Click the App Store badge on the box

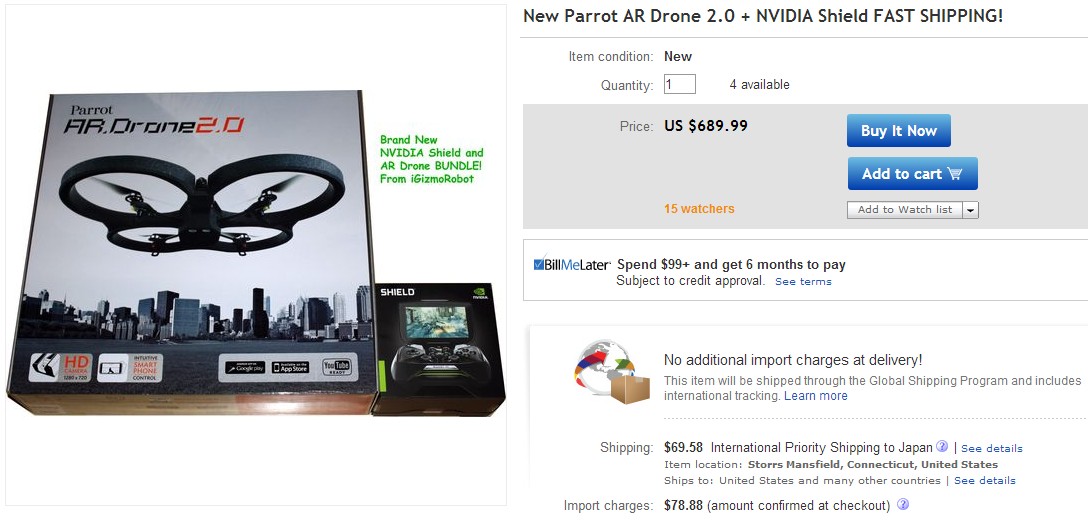pos(291,366)
